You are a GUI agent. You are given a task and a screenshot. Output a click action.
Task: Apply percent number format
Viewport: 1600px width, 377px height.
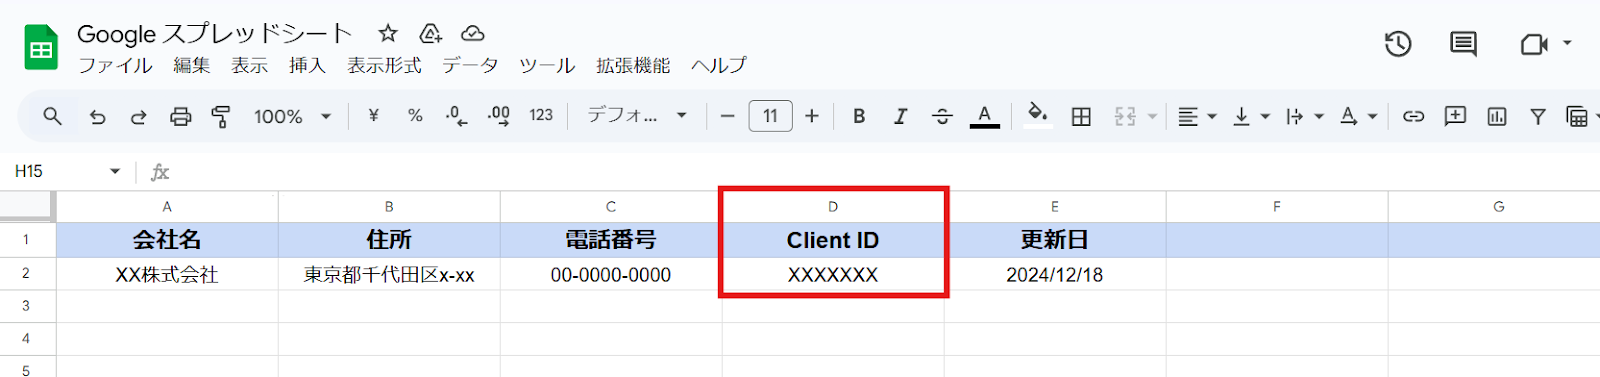point(415,116)
